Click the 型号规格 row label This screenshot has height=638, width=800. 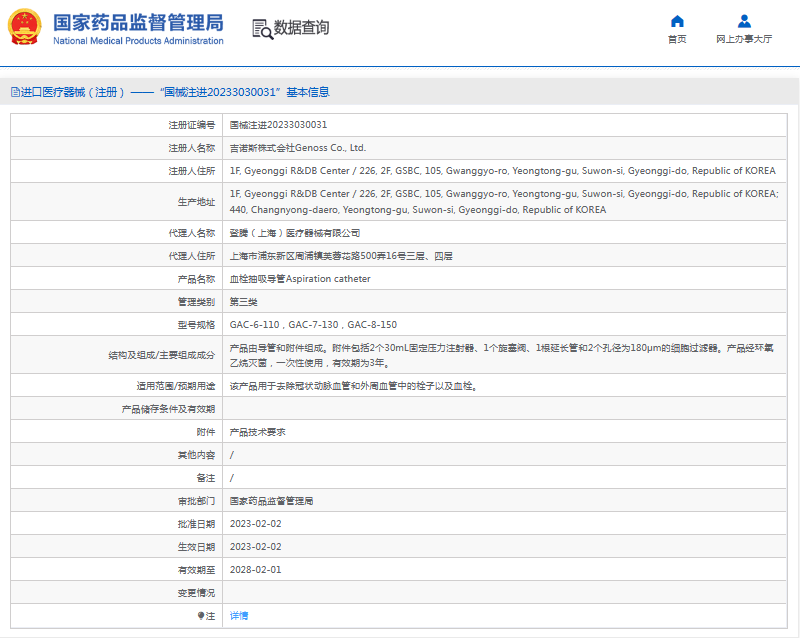(x=196, y=325)
